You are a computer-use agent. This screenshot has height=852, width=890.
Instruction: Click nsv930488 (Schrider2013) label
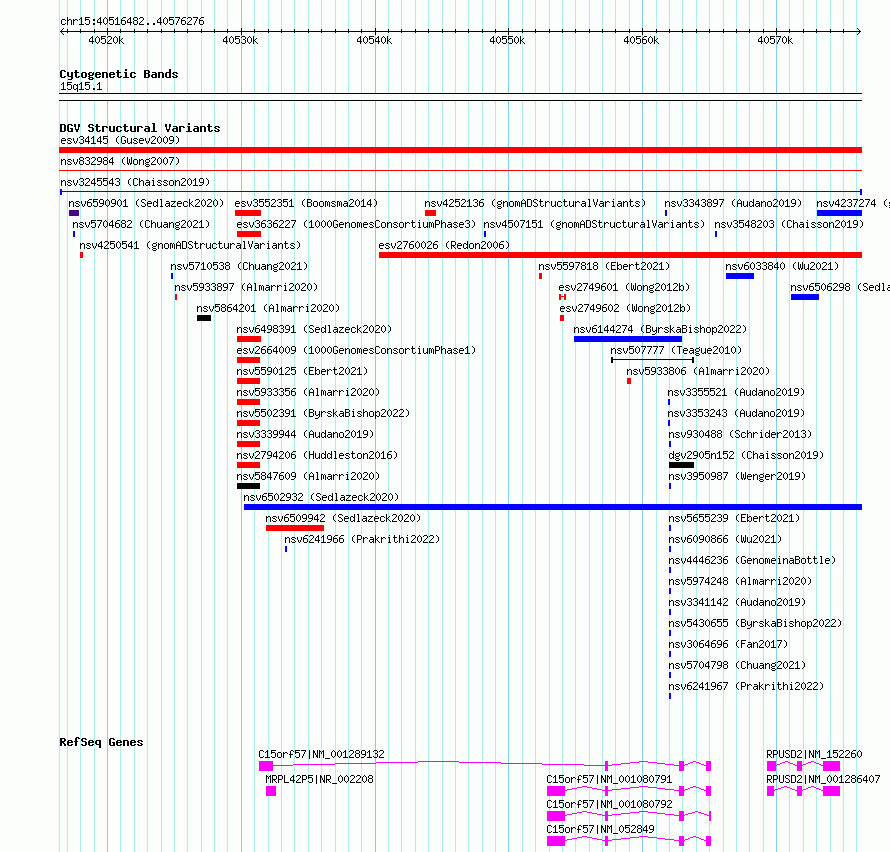point(740,434)
